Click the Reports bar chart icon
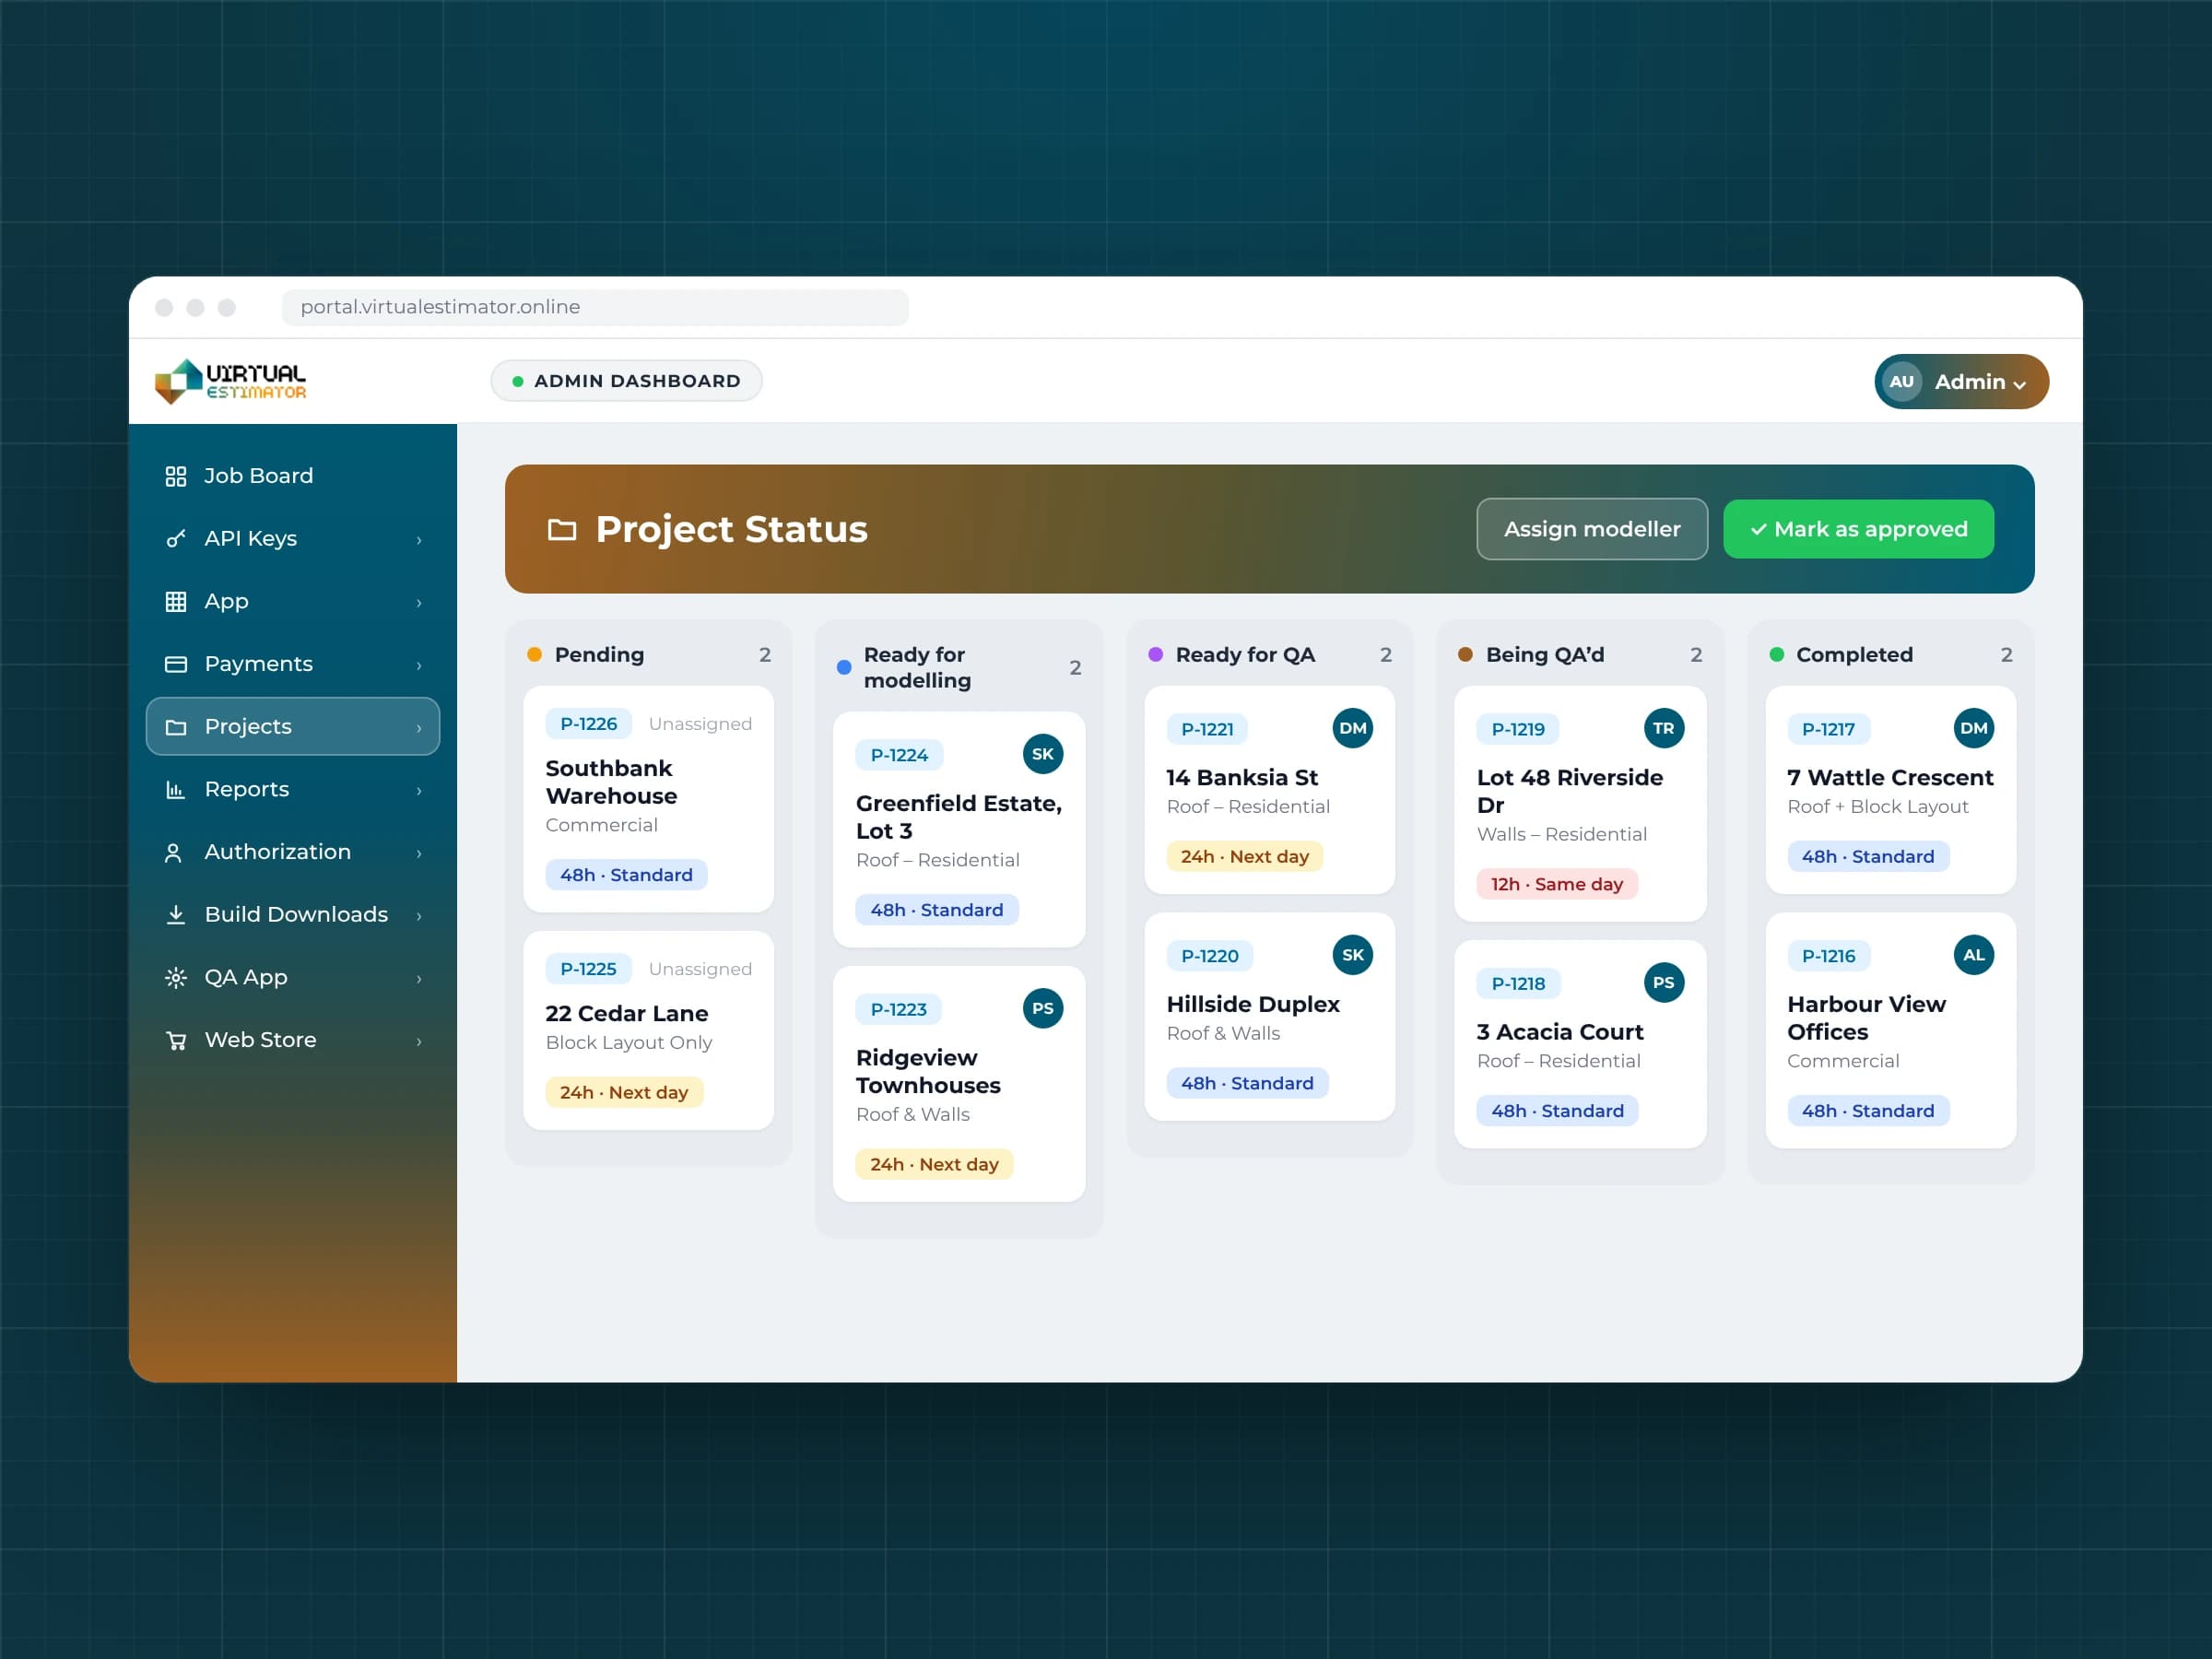Screen dimensions: 2212x1659 click(176, 789)
